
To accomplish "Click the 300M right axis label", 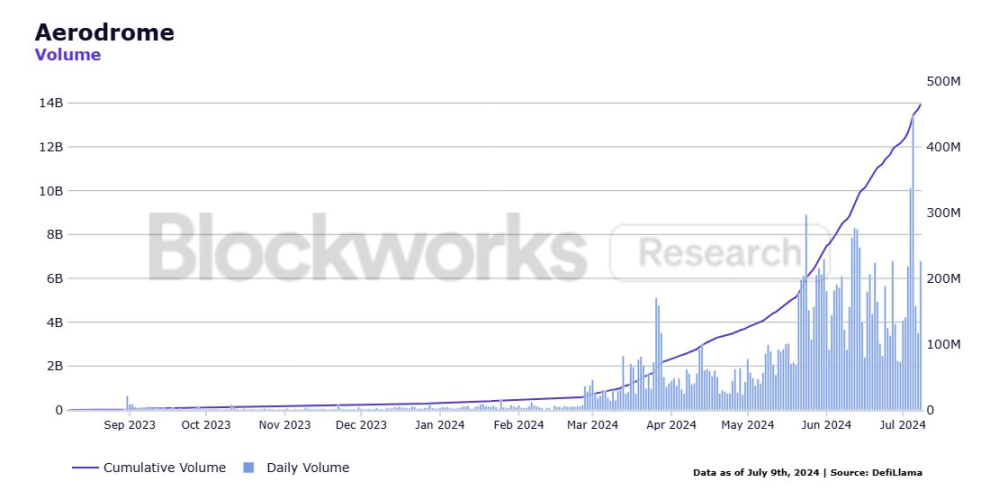I will click(x=944, y=213).
